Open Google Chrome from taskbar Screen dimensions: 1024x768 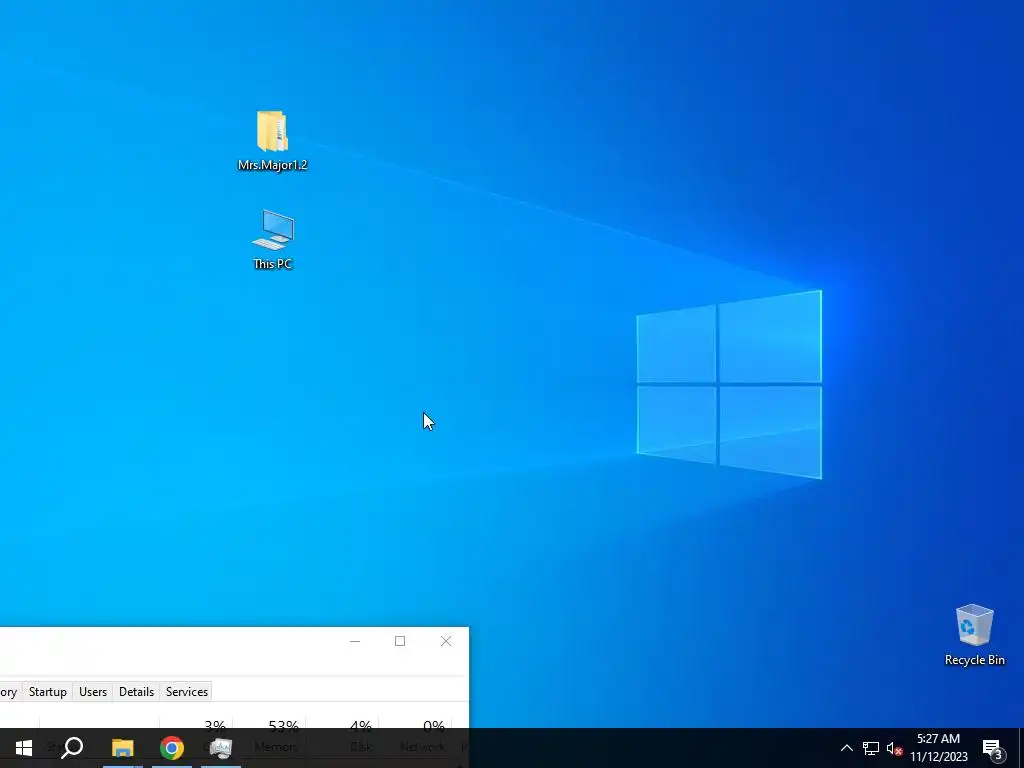(x=172, y=748)
